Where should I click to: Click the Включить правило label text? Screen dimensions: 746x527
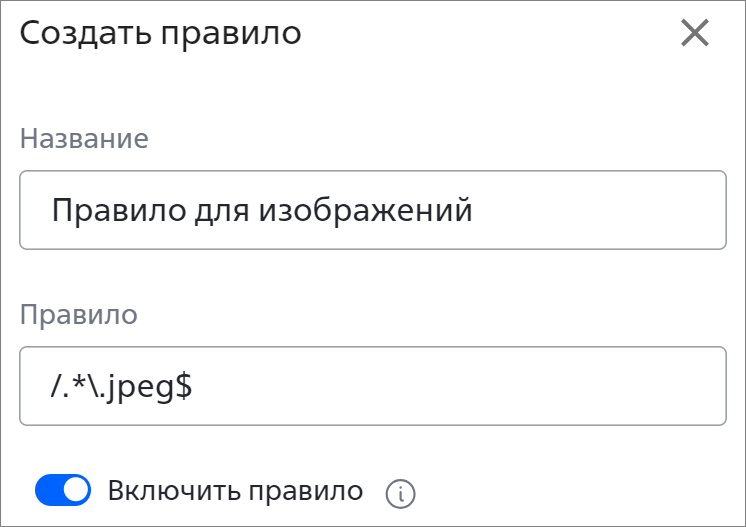236,491
